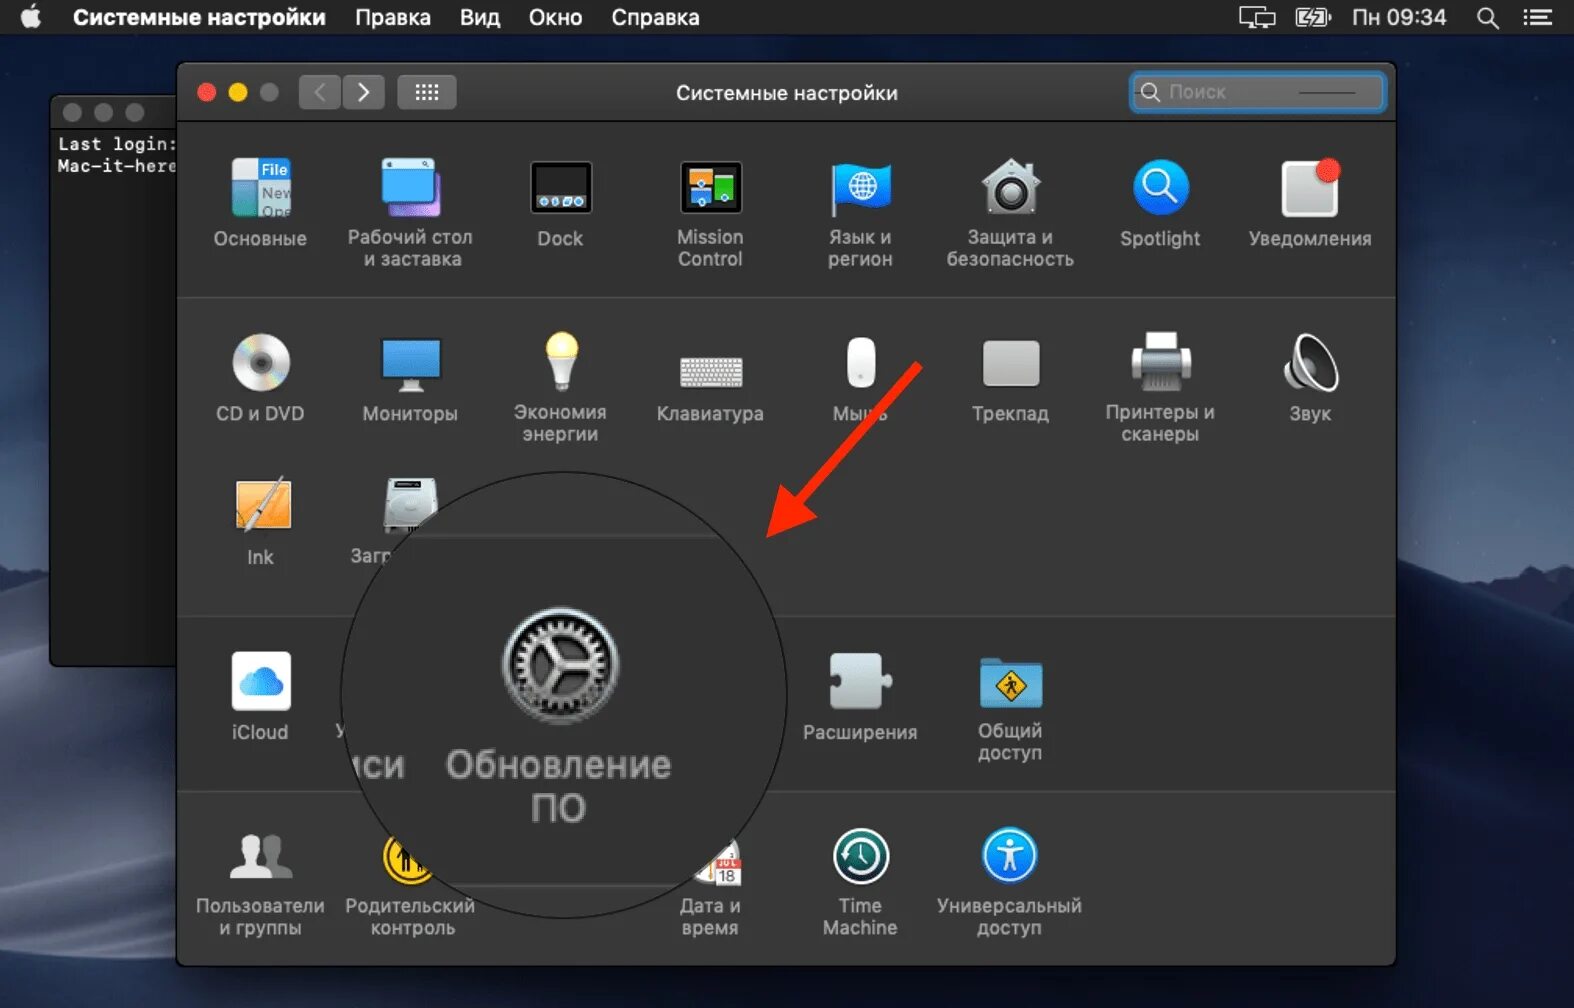The image size is (1574, 1008).
Task: Open the Dock preferences pane
Action: 560,203
